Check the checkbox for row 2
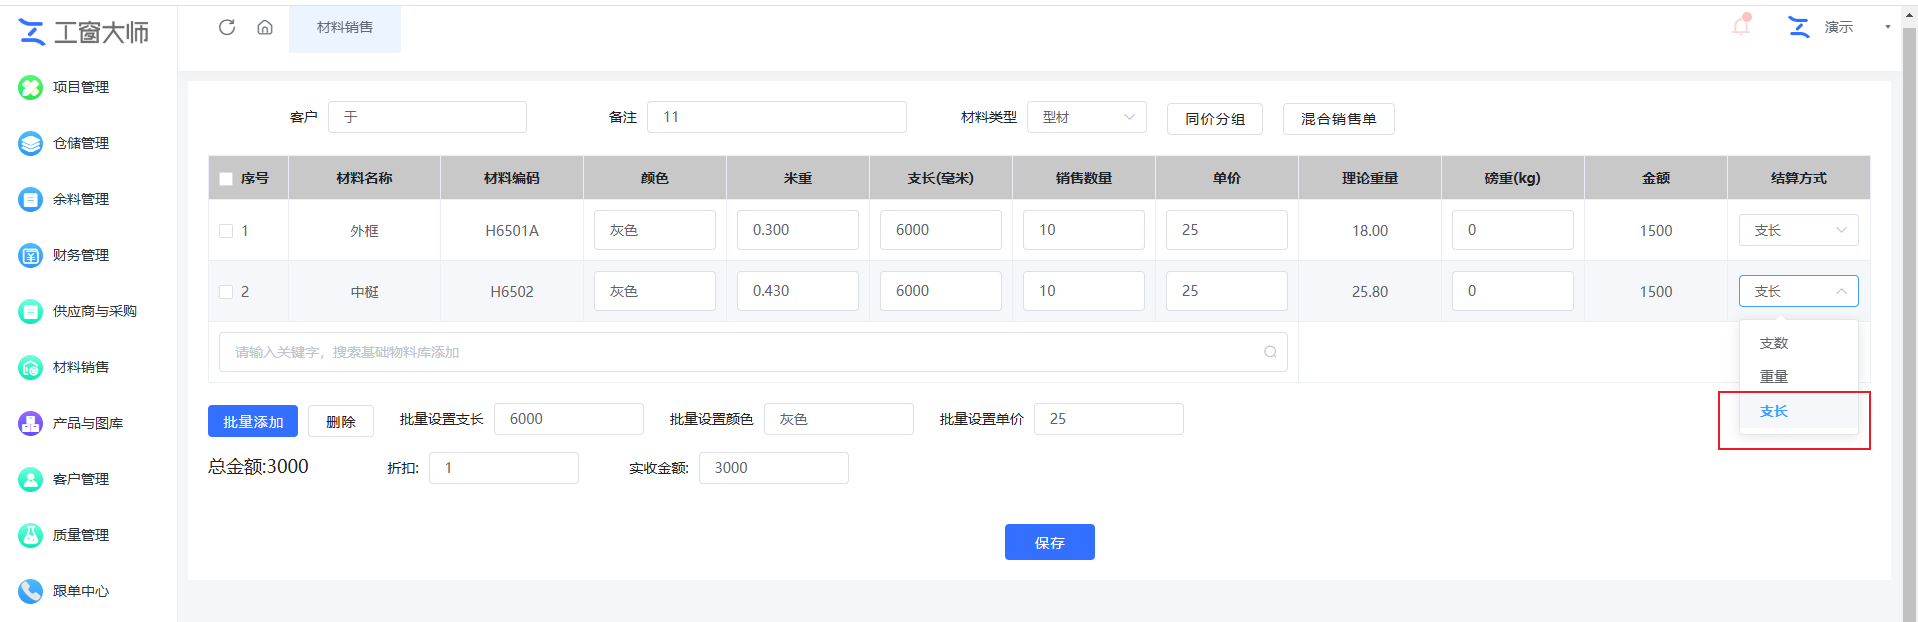The image size is (1918, 622). pos(226,292)
